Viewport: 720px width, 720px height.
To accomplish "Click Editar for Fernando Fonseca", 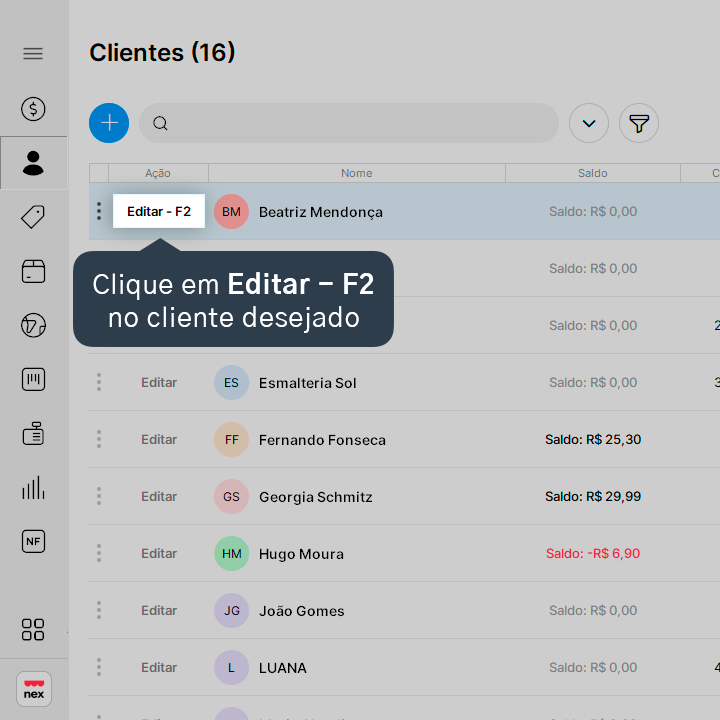I will pos(159,439).
